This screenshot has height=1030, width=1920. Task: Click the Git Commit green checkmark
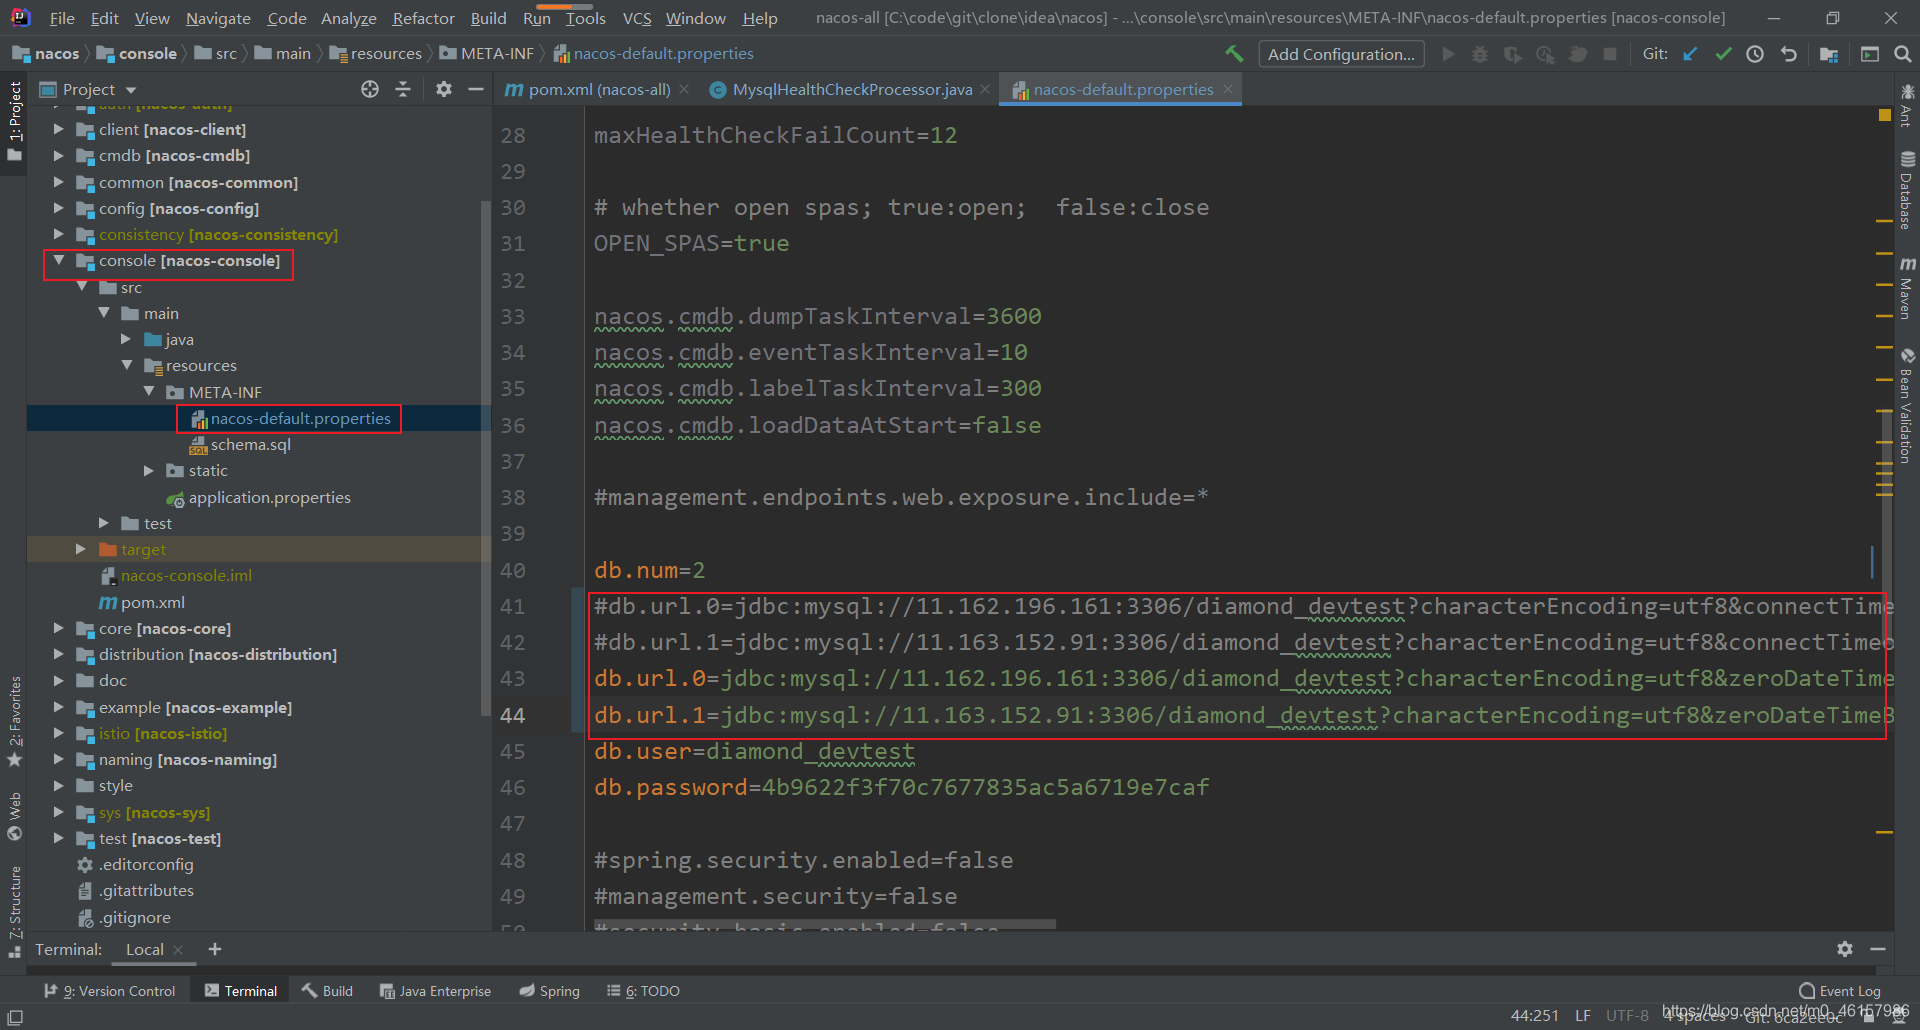click(x=1723, y=54)
